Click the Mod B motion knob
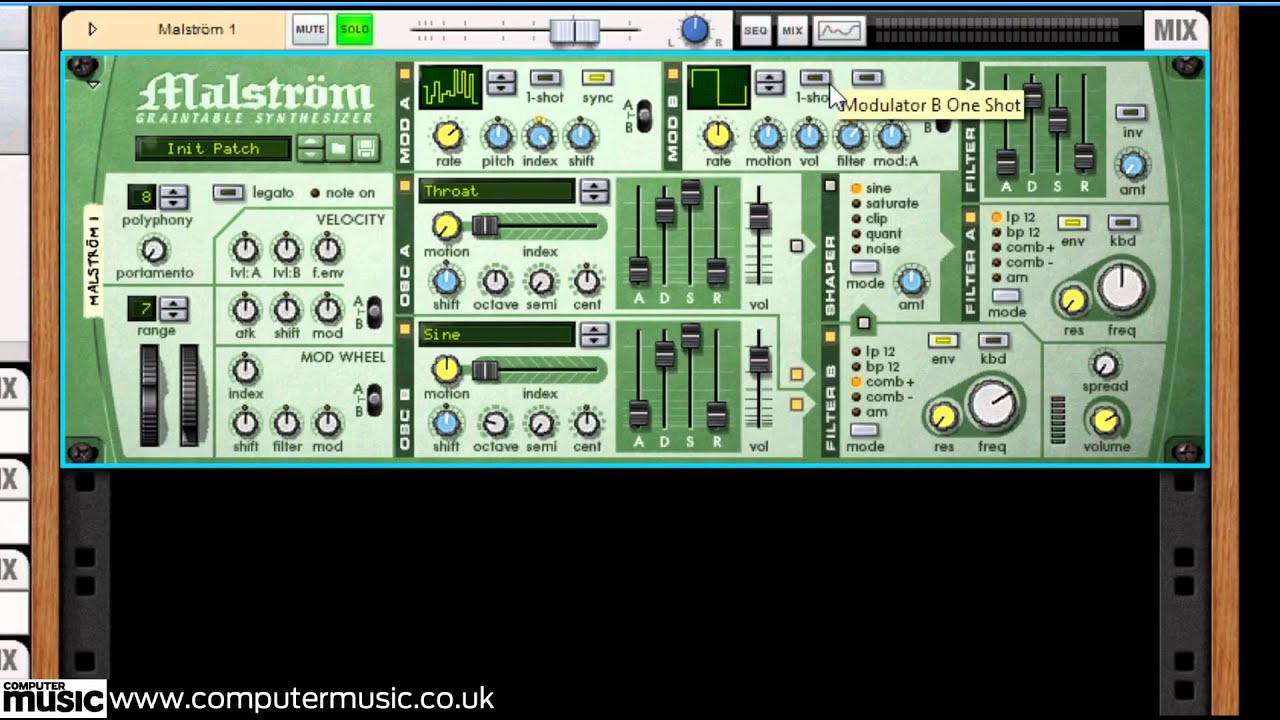The width and height of the screenshot is (1280, 720). pos(767,134)
